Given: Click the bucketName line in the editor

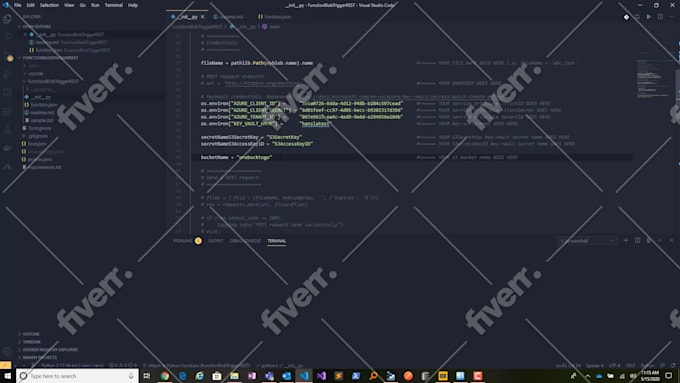Looking at the screenshot, I should click(x=236, y=157).
